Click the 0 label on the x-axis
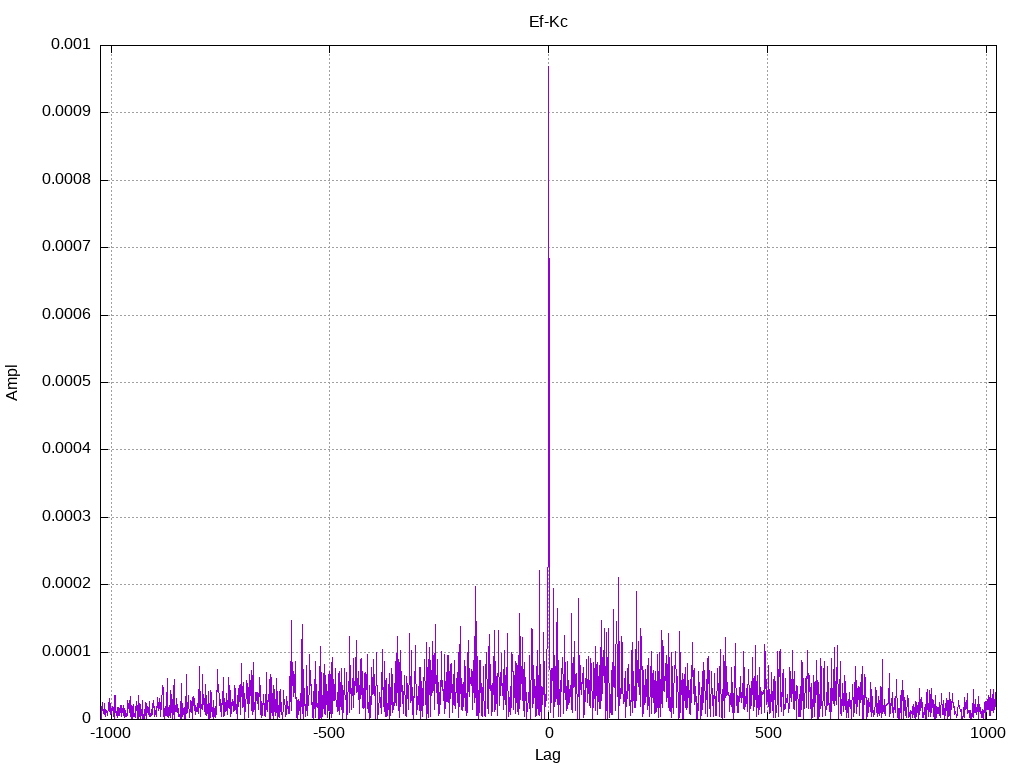This screenshot has width=1024, height=768. [x=548, y=734]
